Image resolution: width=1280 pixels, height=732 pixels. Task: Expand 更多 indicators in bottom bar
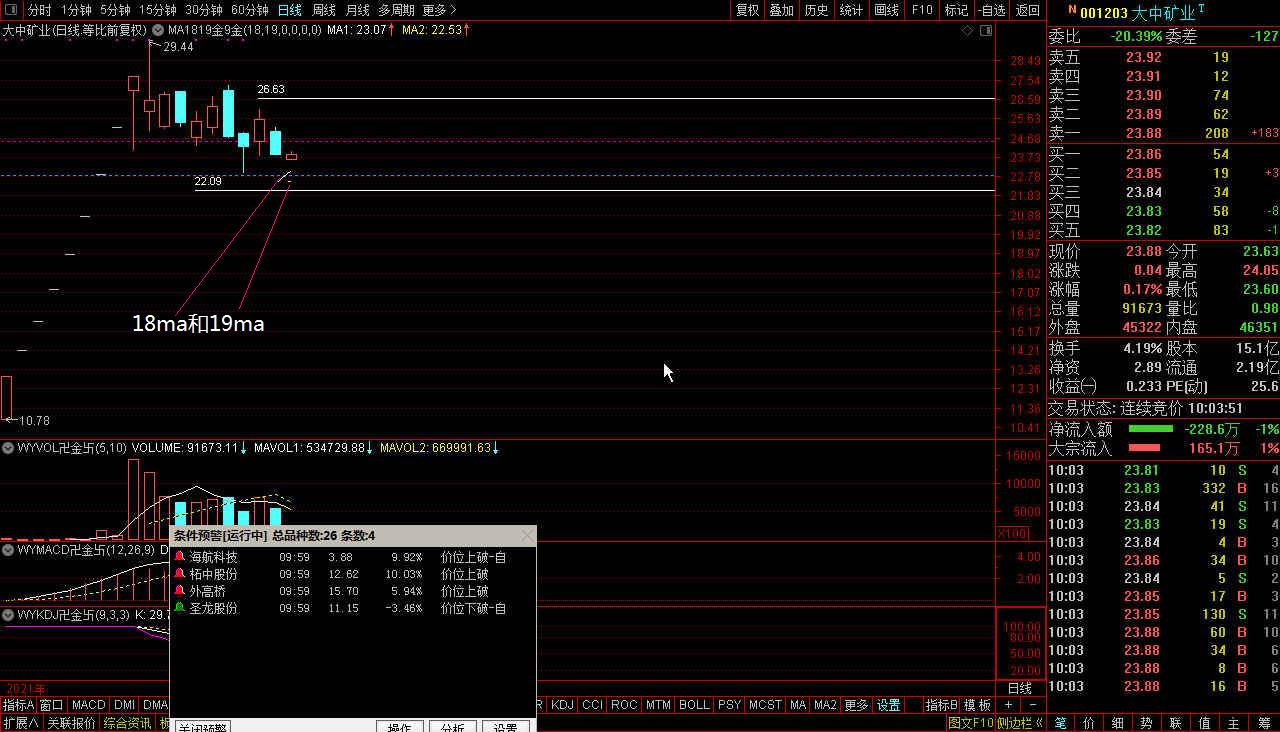pos(857,705)
